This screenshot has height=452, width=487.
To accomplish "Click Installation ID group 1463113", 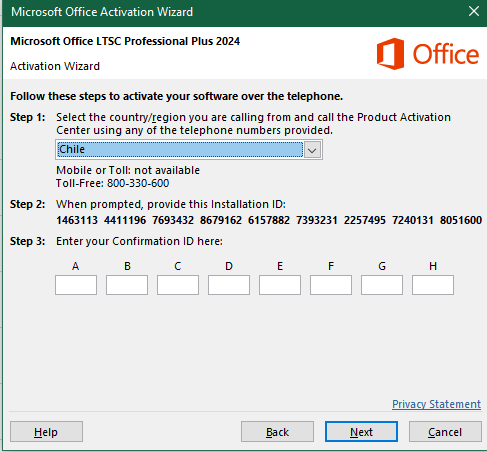I will pyautogui.click(x=77, y=220).
